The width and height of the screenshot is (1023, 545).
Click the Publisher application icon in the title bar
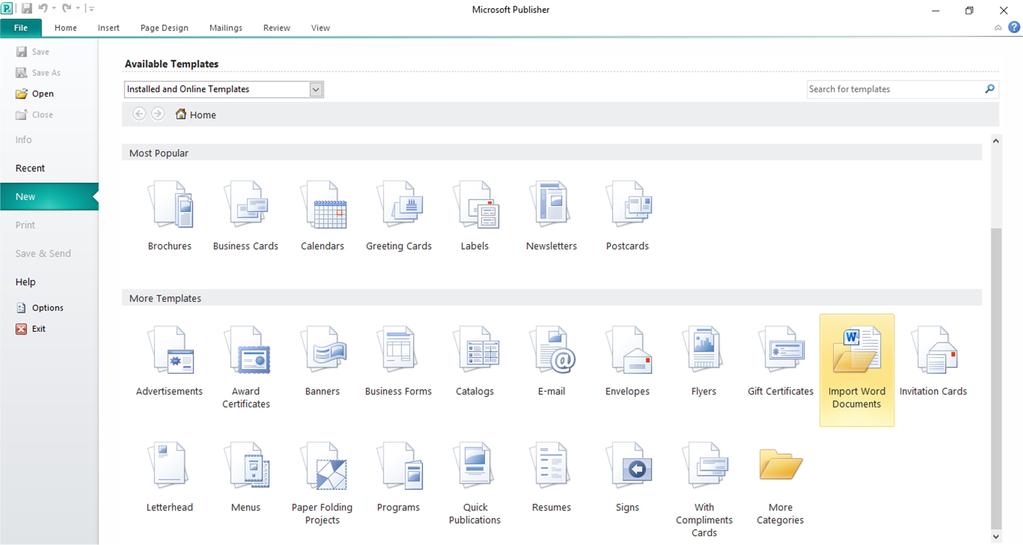[x=7, y=9]
